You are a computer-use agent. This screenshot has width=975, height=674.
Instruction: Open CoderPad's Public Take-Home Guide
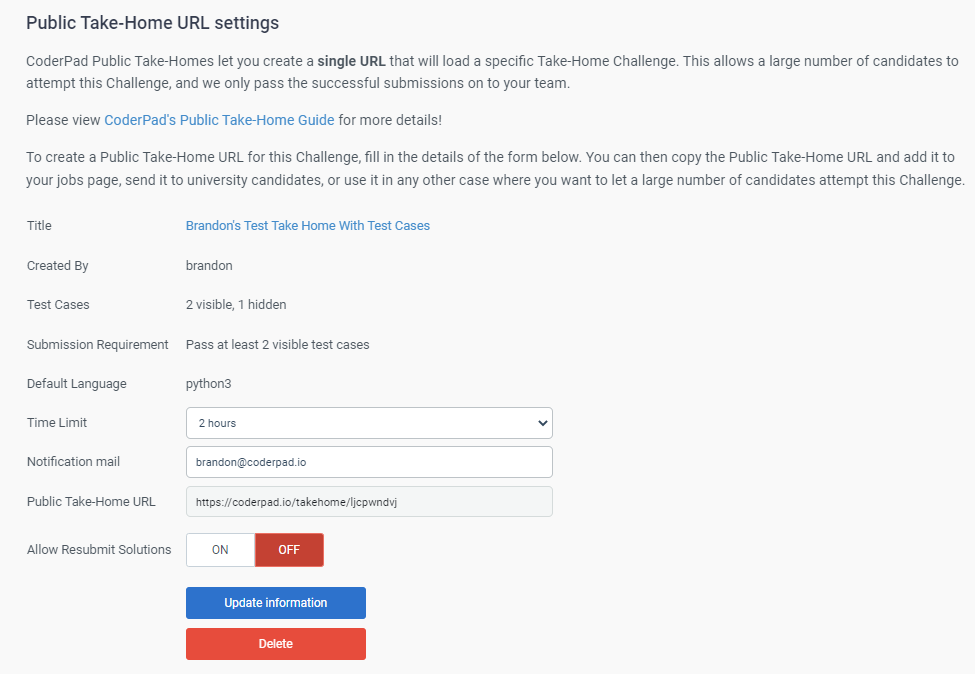(x=219, y=119)
